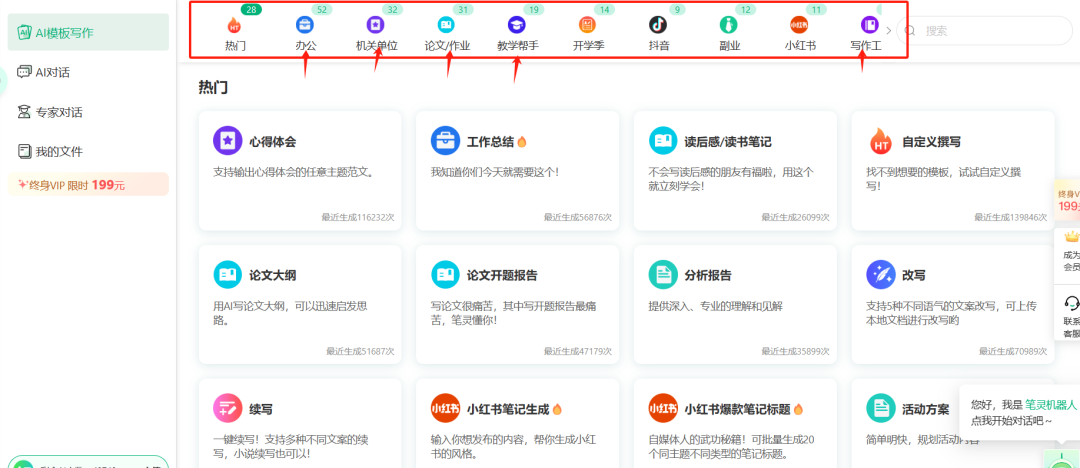Focus the 搜索 input field
Image resolution: width=1080 pixels, height=468 pixels.
pos(985,30)
